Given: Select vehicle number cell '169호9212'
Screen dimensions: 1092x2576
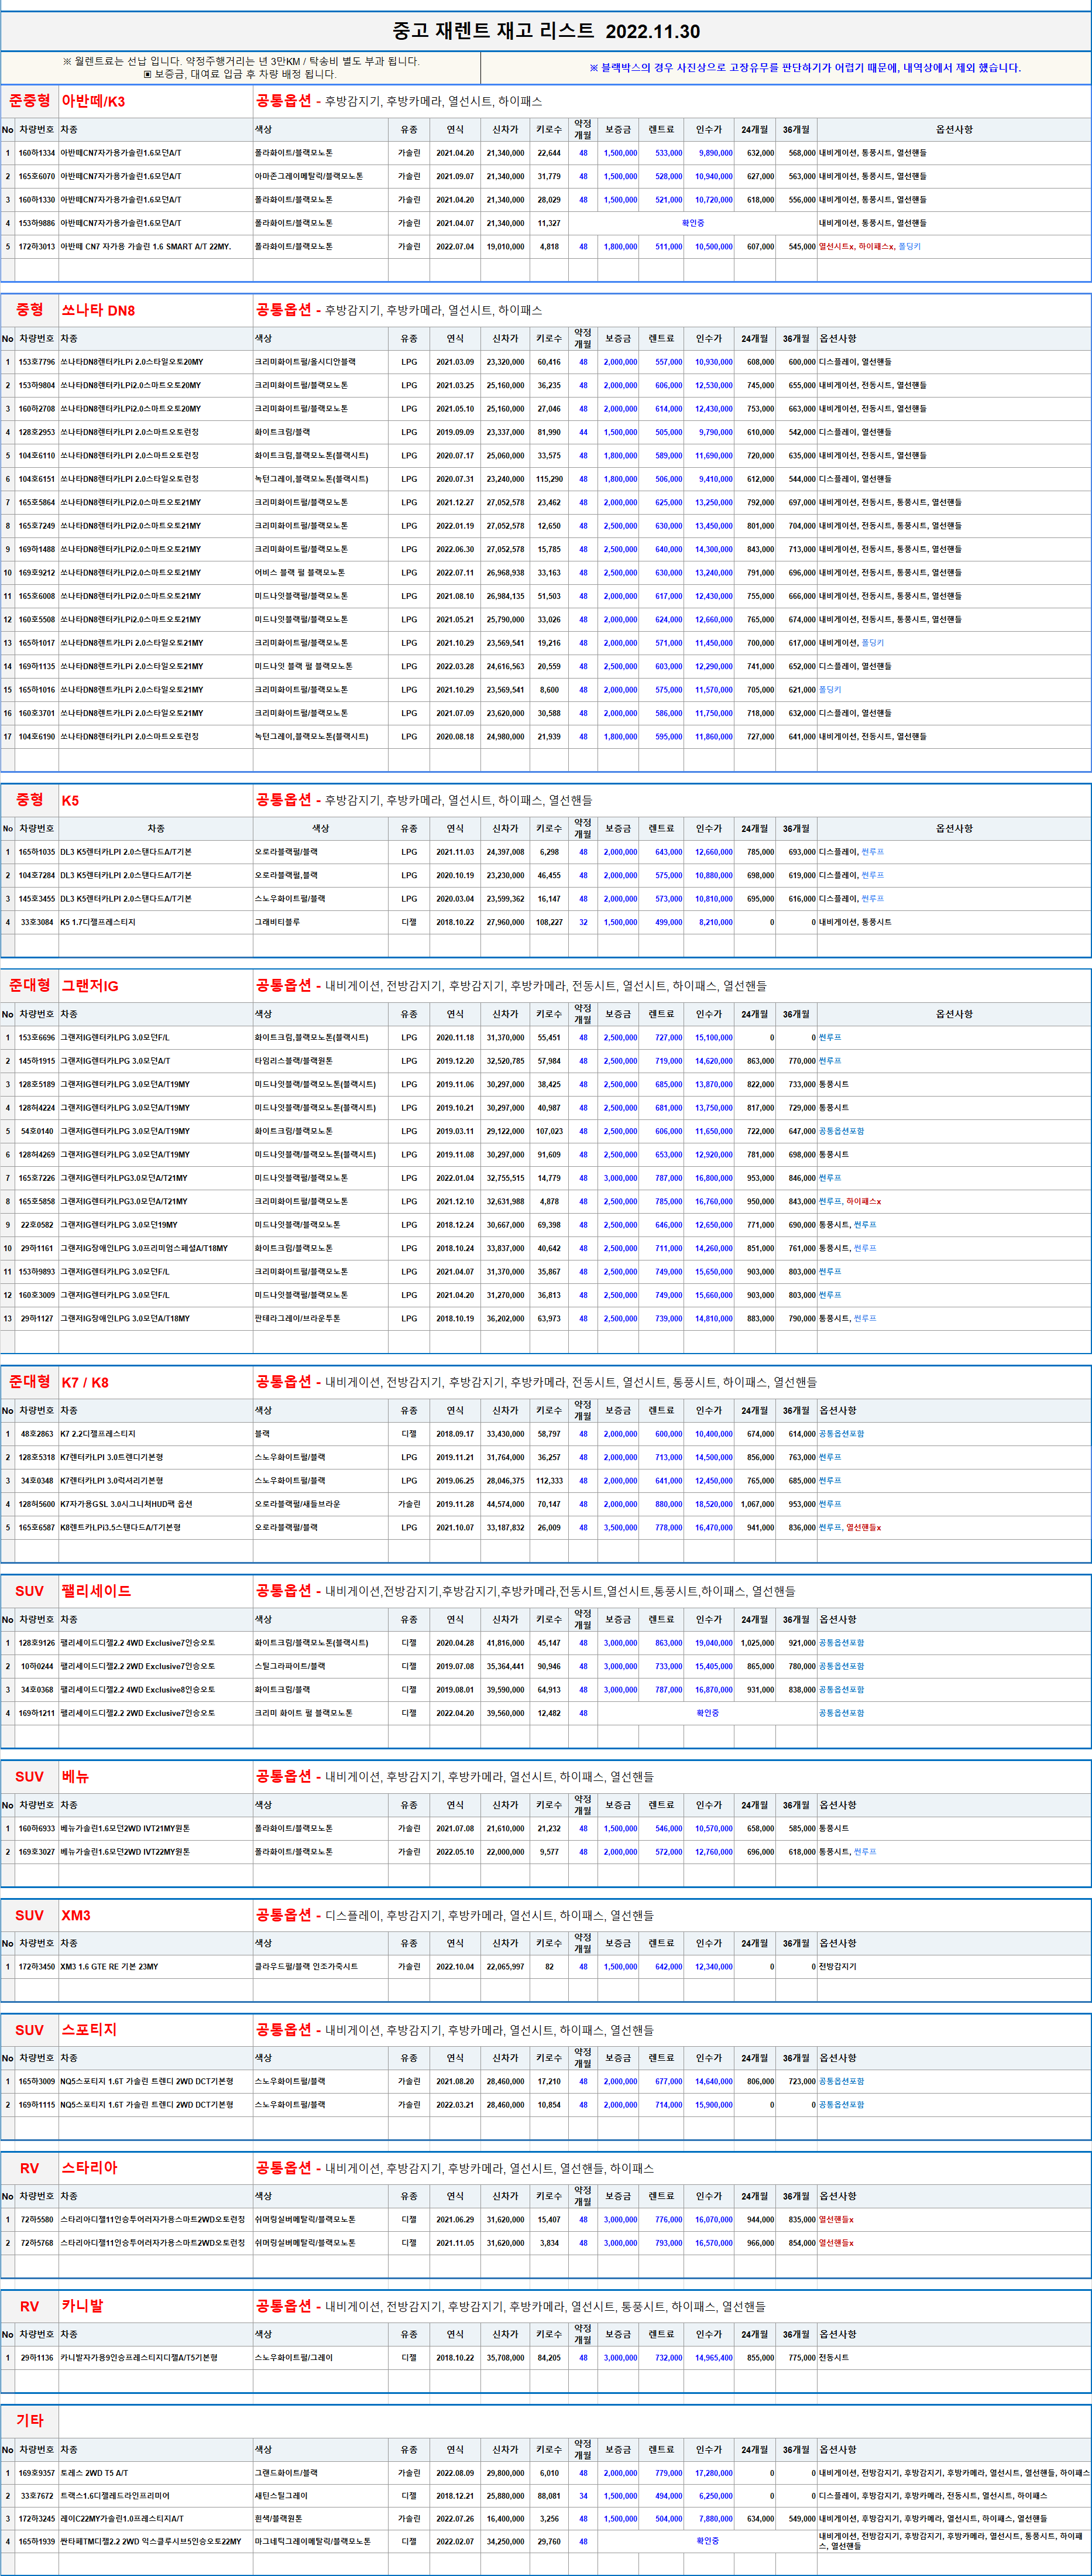Looking at the screenshot, I should pos(37,573).
